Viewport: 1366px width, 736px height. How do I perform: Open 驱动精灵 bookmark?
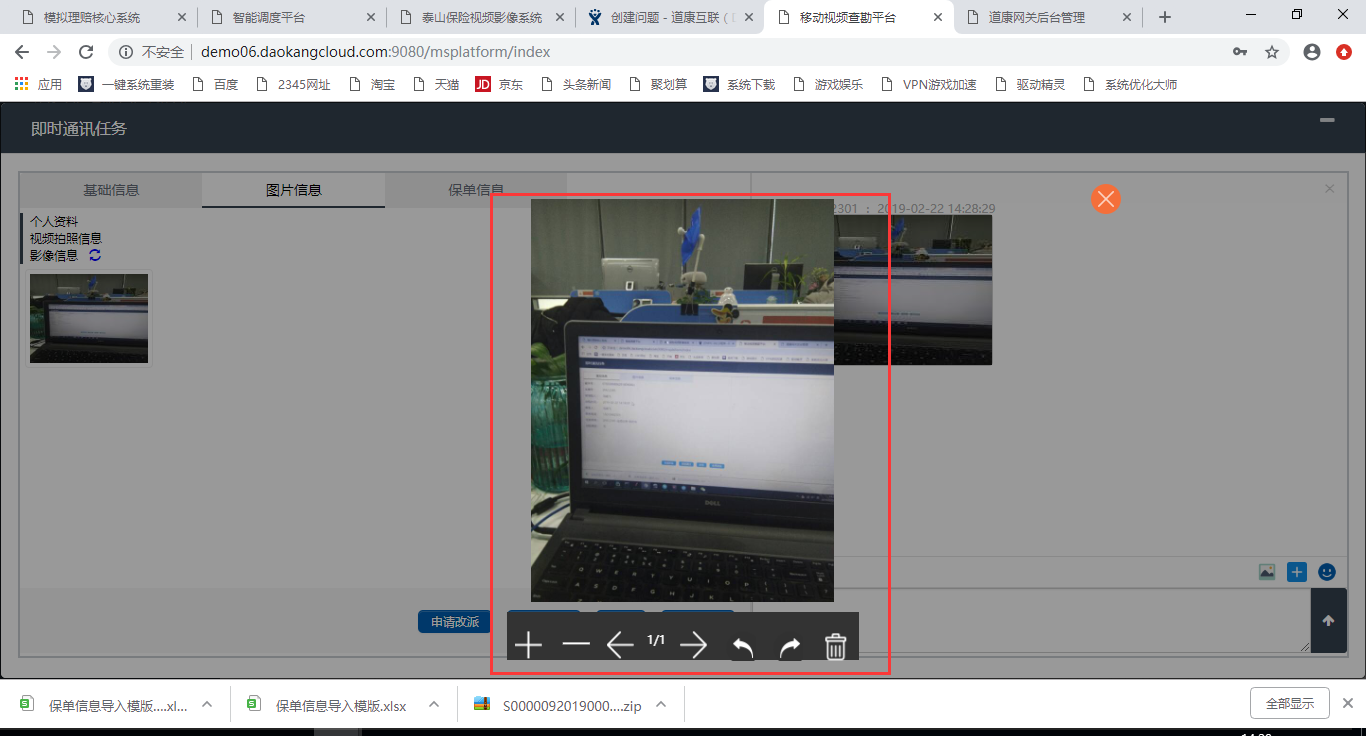[1029, 84]
